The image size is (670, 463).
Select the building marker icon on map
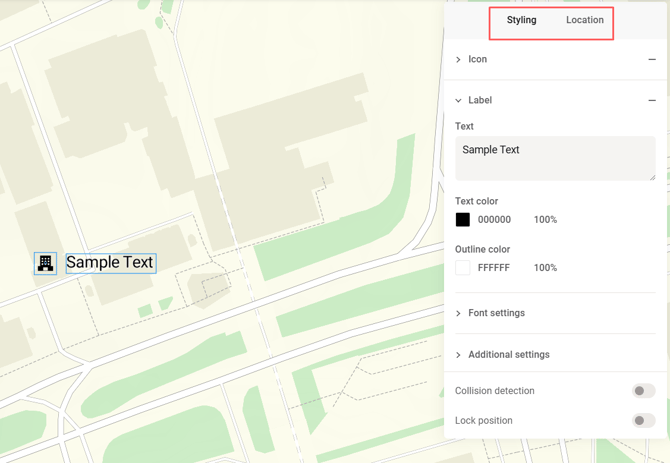click(x=45, y=263)
